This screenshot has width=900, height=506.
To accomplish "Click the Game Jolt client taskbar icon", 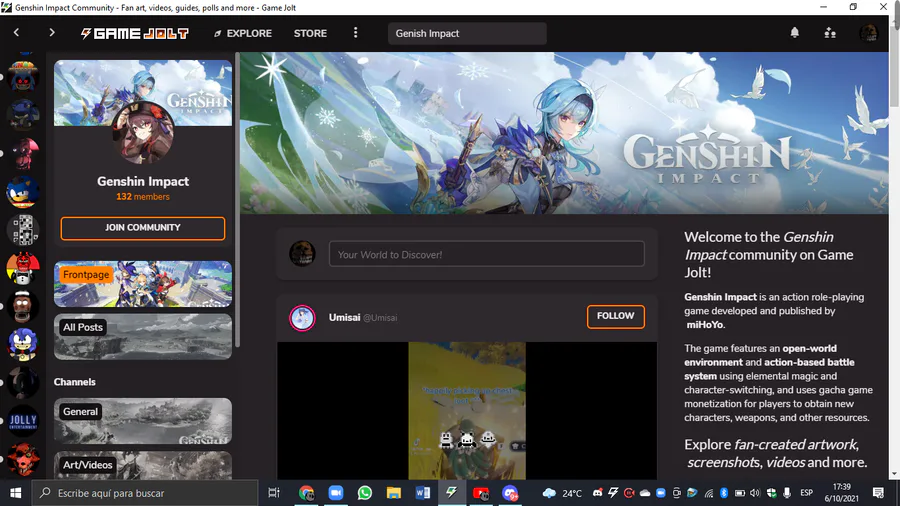I will 452,493.
